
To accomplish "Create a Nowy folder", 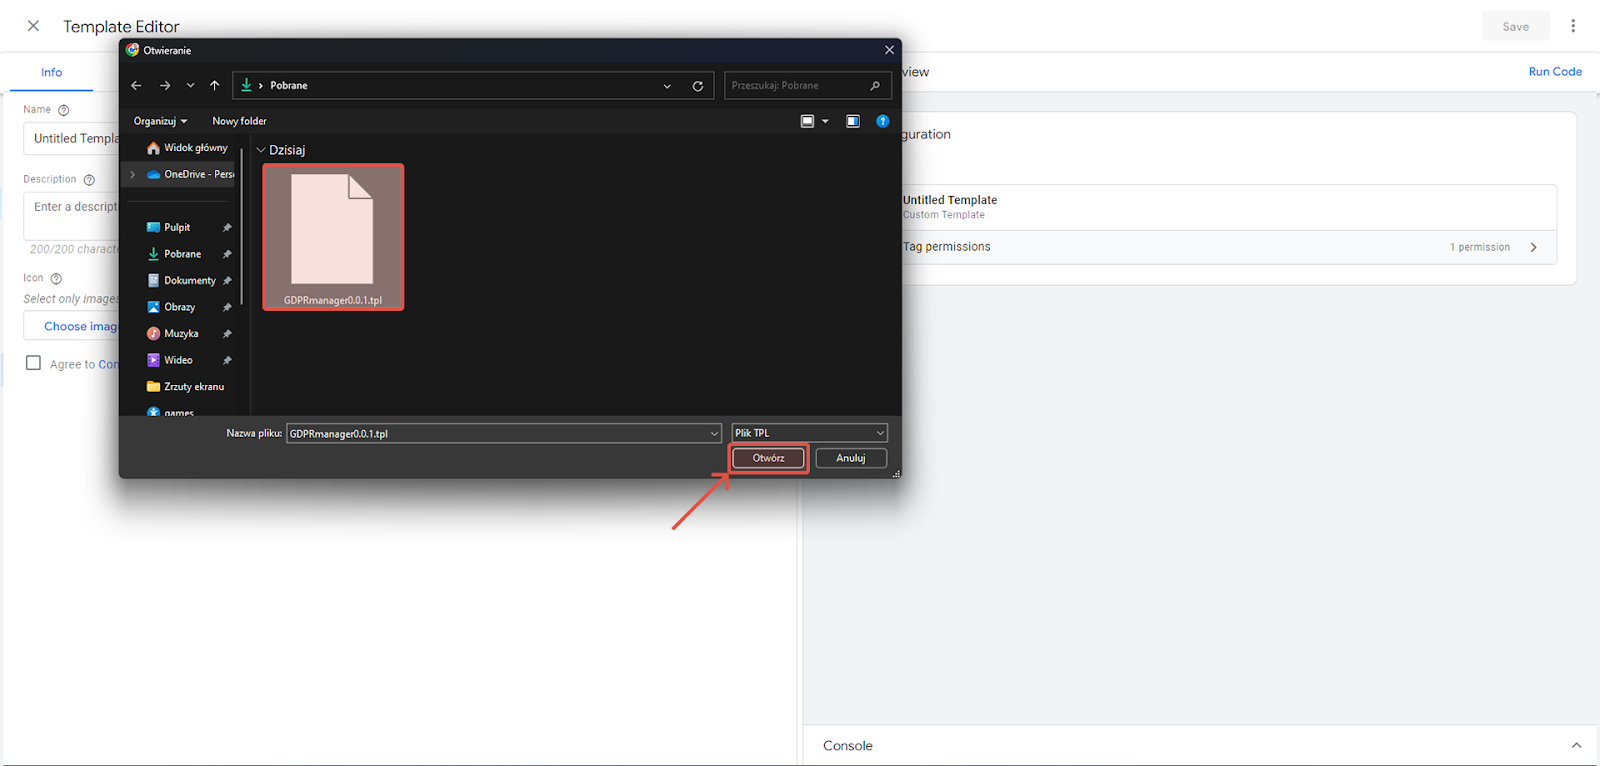I will pos(239,121).
